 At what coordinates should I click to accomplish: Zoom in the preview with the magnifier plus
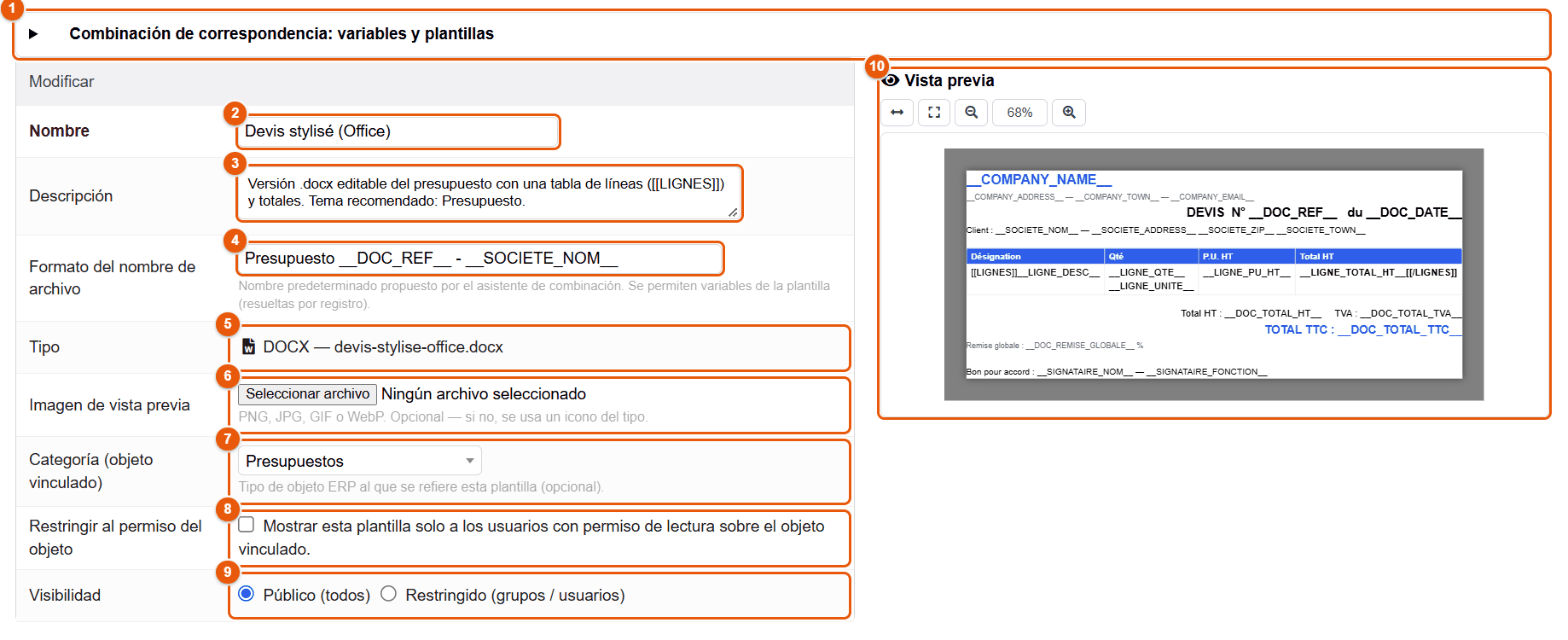coord(1069,112)
